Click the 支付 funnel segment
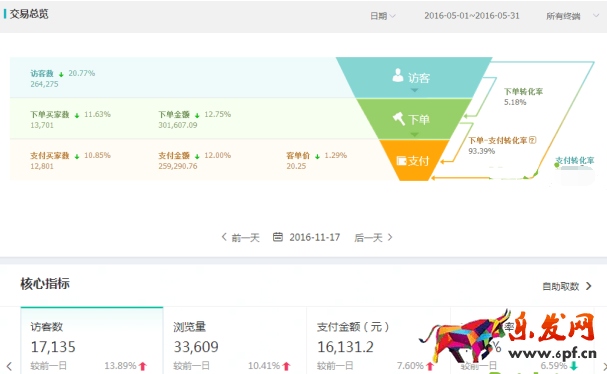 click(x=413, y=160)
